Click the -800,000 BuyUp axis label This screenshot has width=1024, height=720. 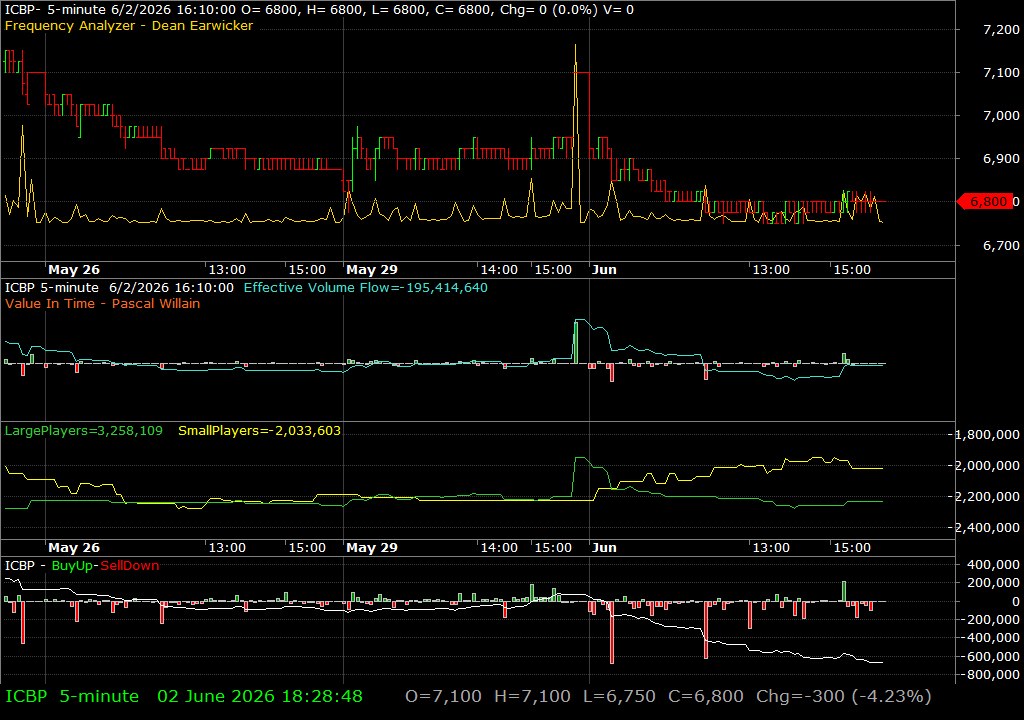pos(990,675)
